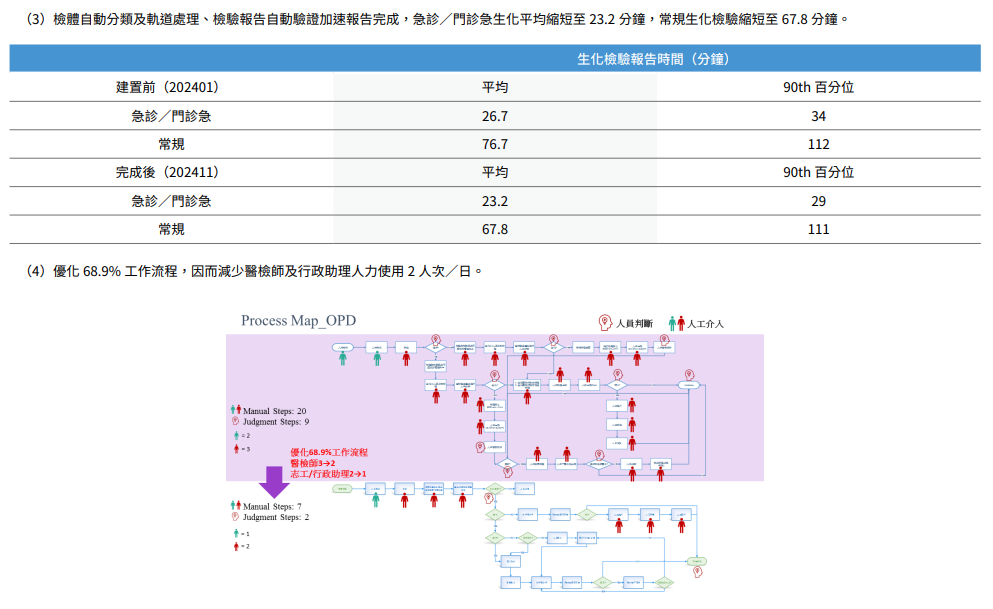Click the head icon beside Judgment Steps: 9
The width and height of the screenshot is (993, 609).
[235, 421]
